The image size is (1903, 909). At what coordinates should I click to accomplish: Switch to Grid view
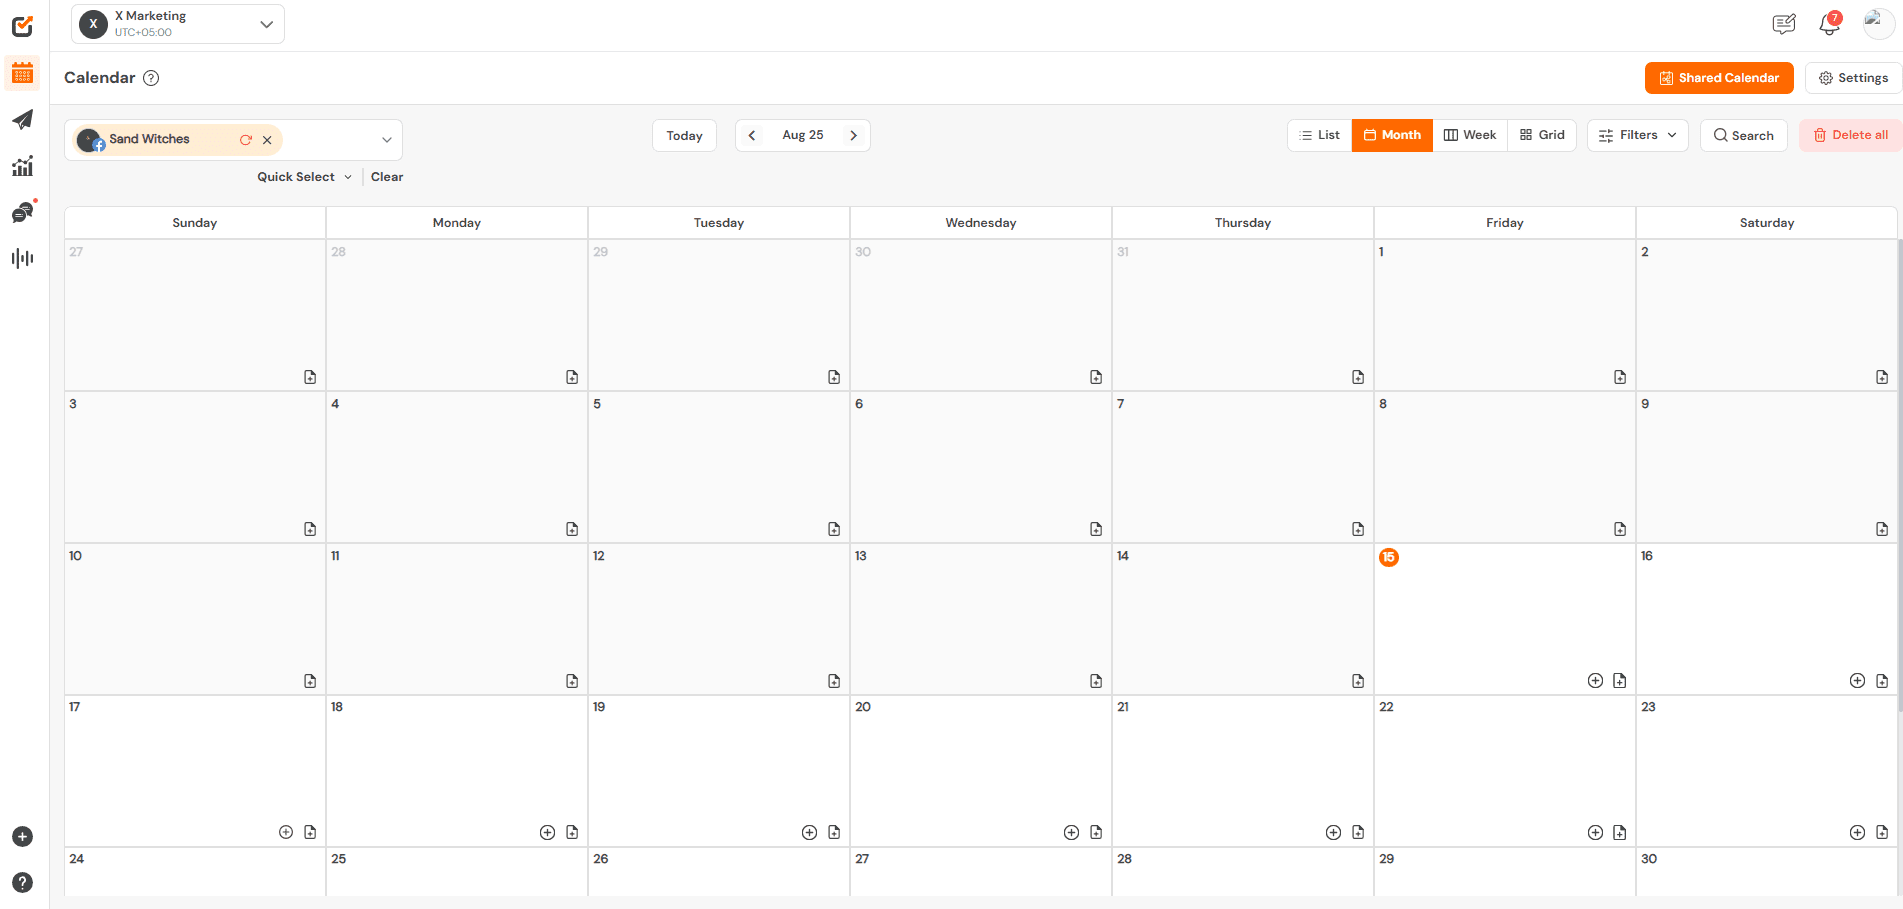(x=1542, y=135)
